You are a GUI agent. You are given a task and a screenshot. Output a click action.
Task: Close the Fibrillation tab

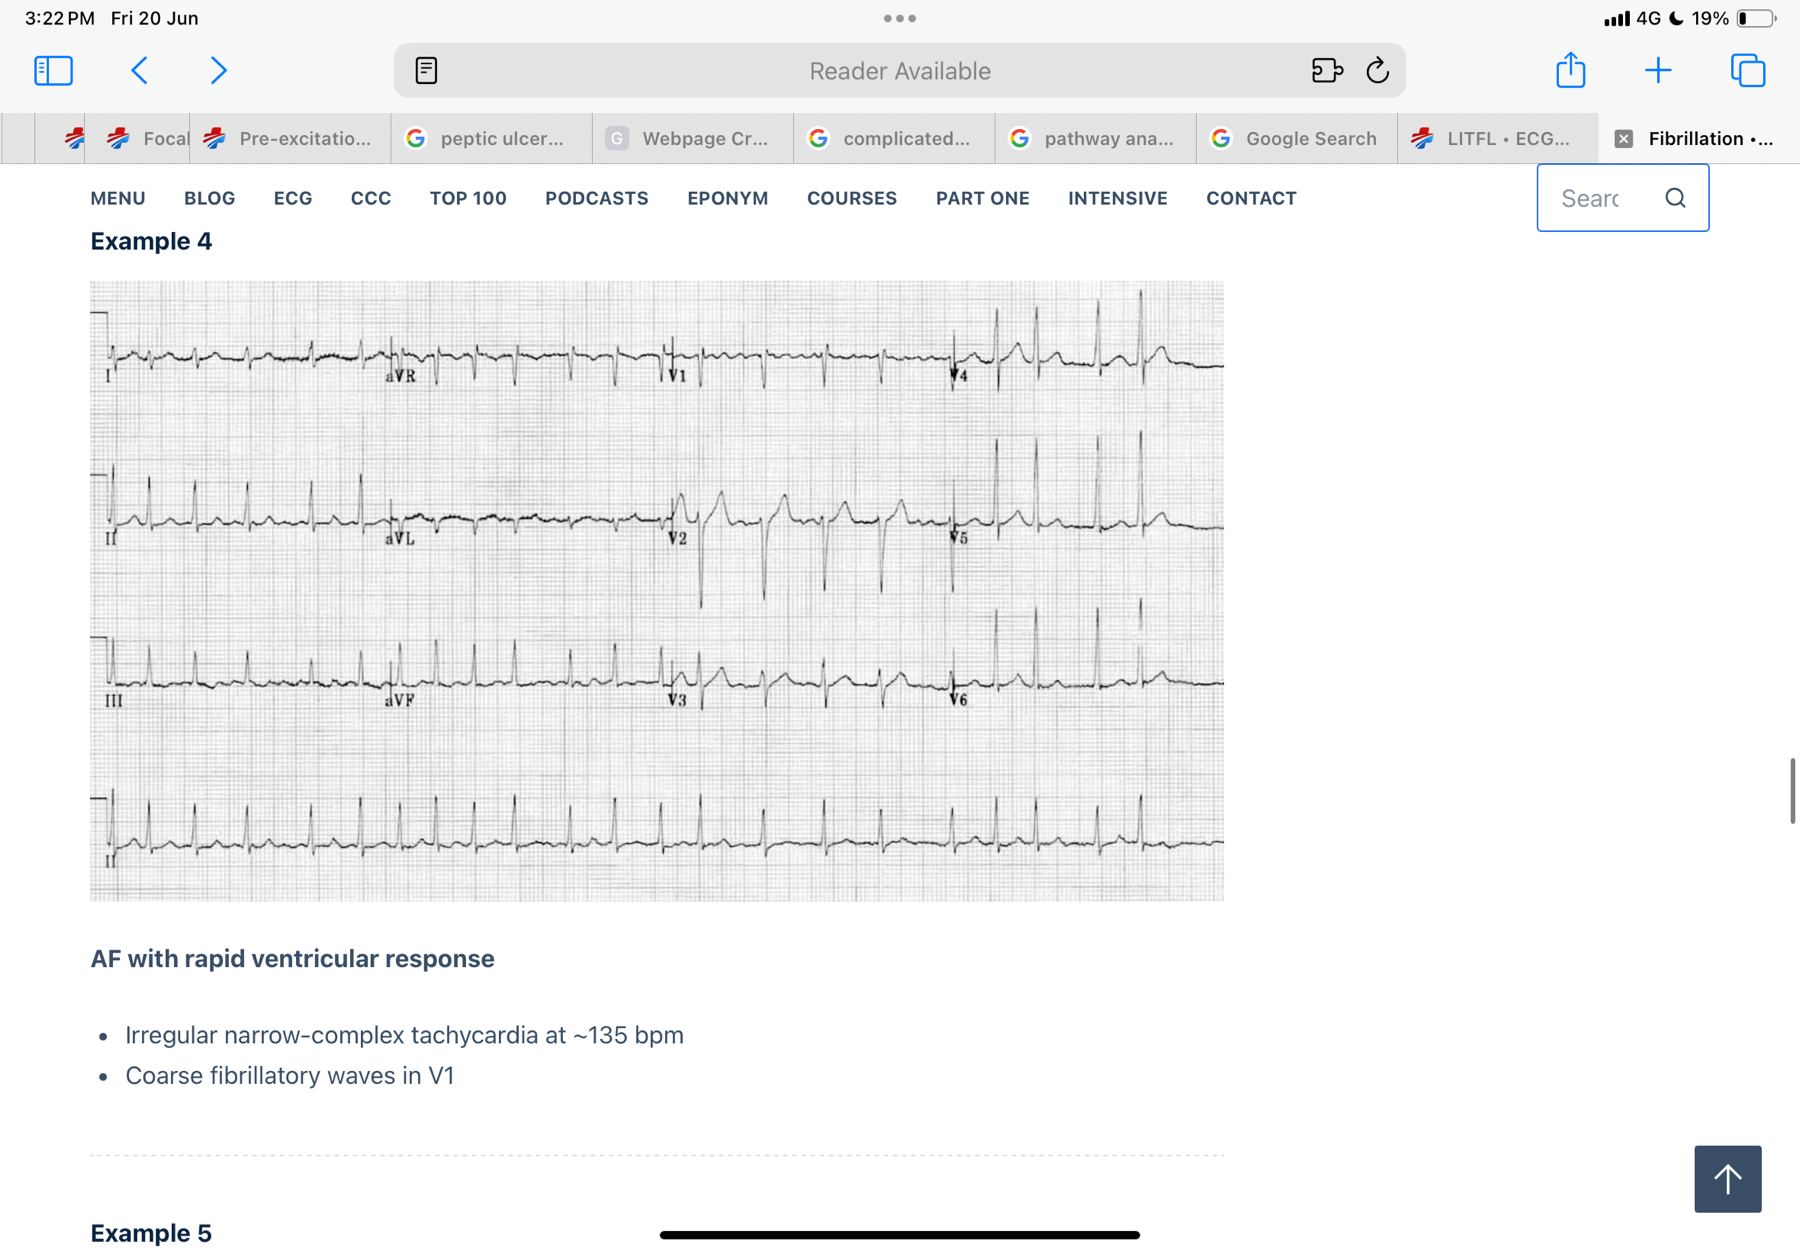tap(1624, 139)
